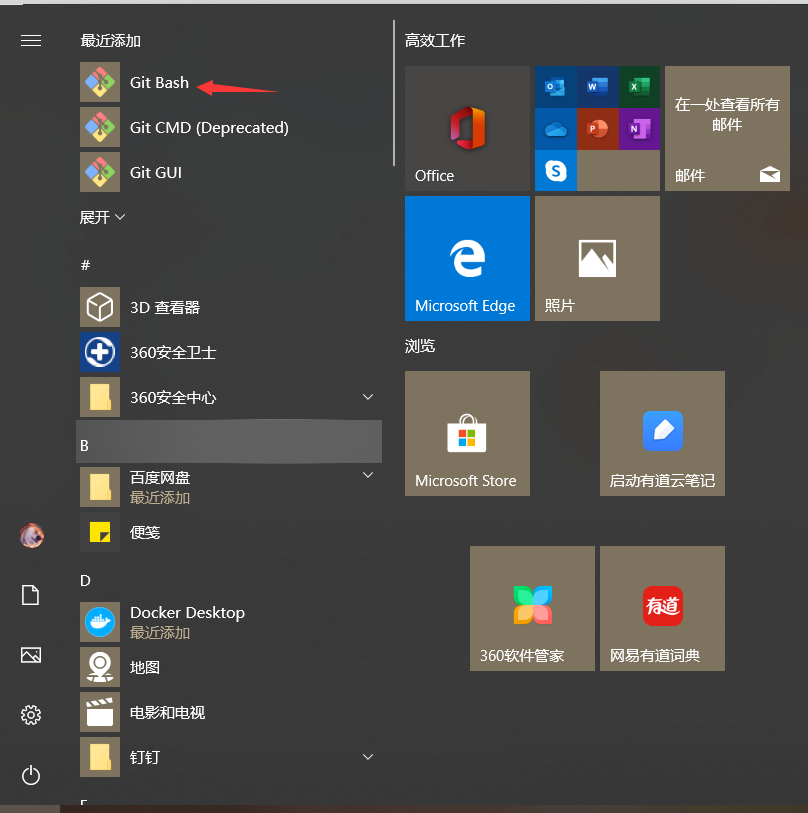
Task: Open the 百度网盘 folder
Action: tap(230, 487)
